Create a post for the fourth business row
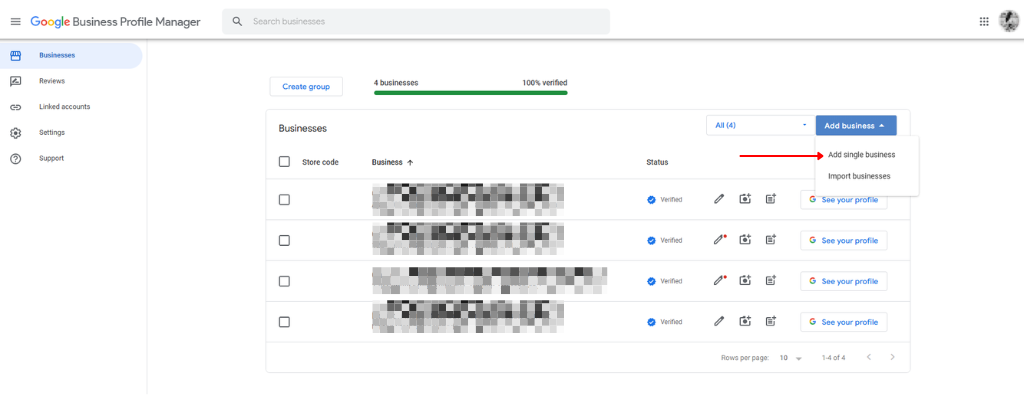The image size is (1024, 400). click(771, 322)
